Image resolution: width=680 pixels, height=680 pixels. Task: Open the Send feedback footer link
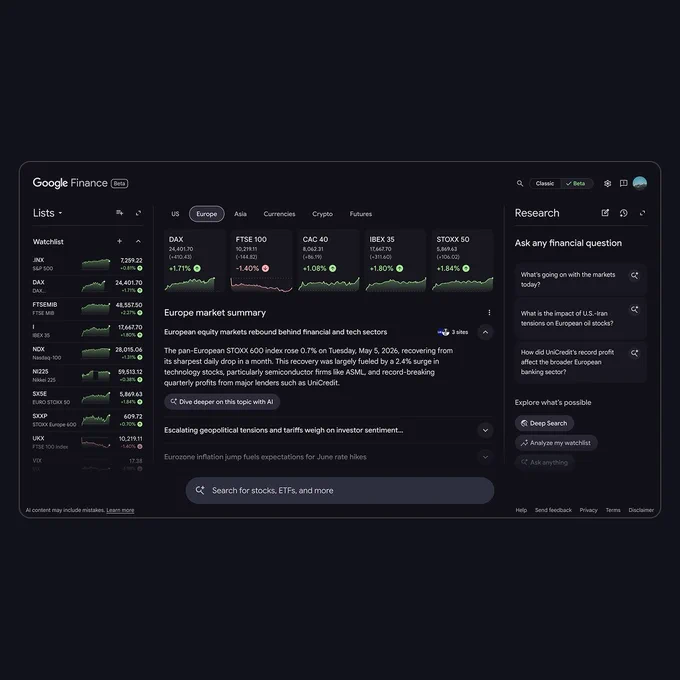(x=553, y=510)
